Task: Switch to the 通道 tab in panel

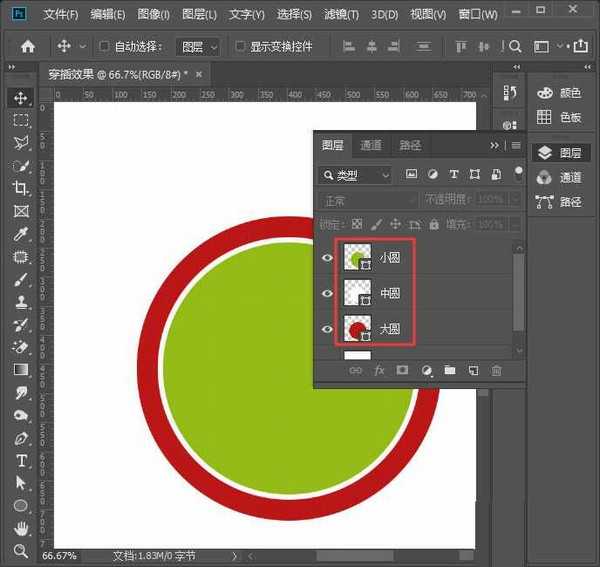Action: 371,145
